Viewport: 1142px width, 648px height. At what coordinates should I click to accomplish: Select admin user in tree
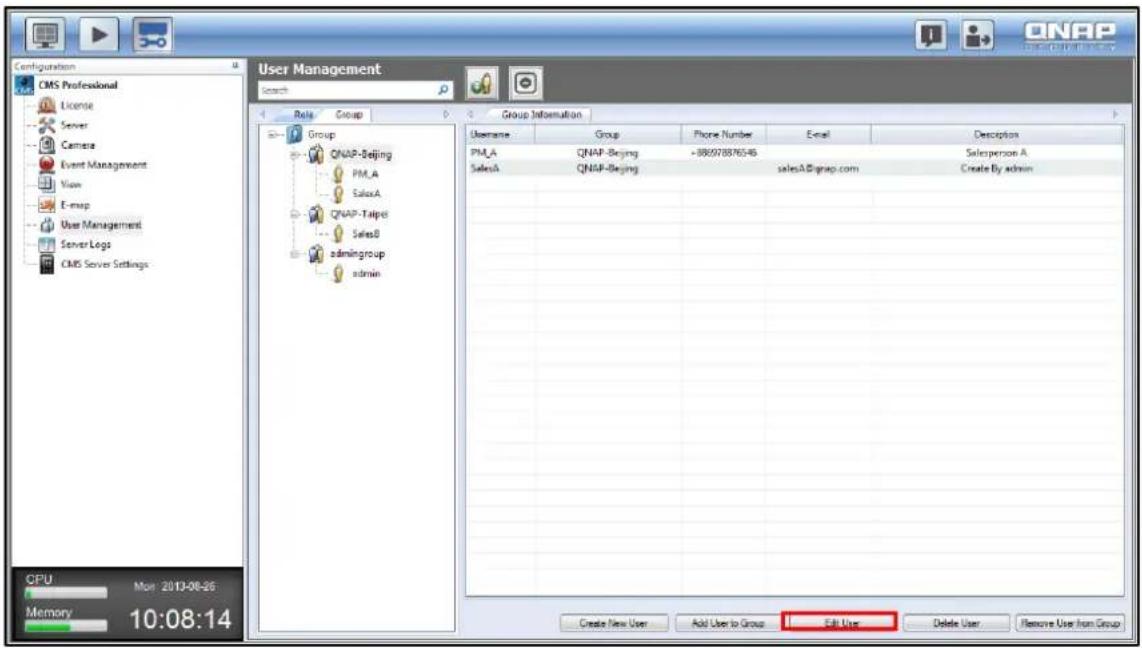click(367, 274)
